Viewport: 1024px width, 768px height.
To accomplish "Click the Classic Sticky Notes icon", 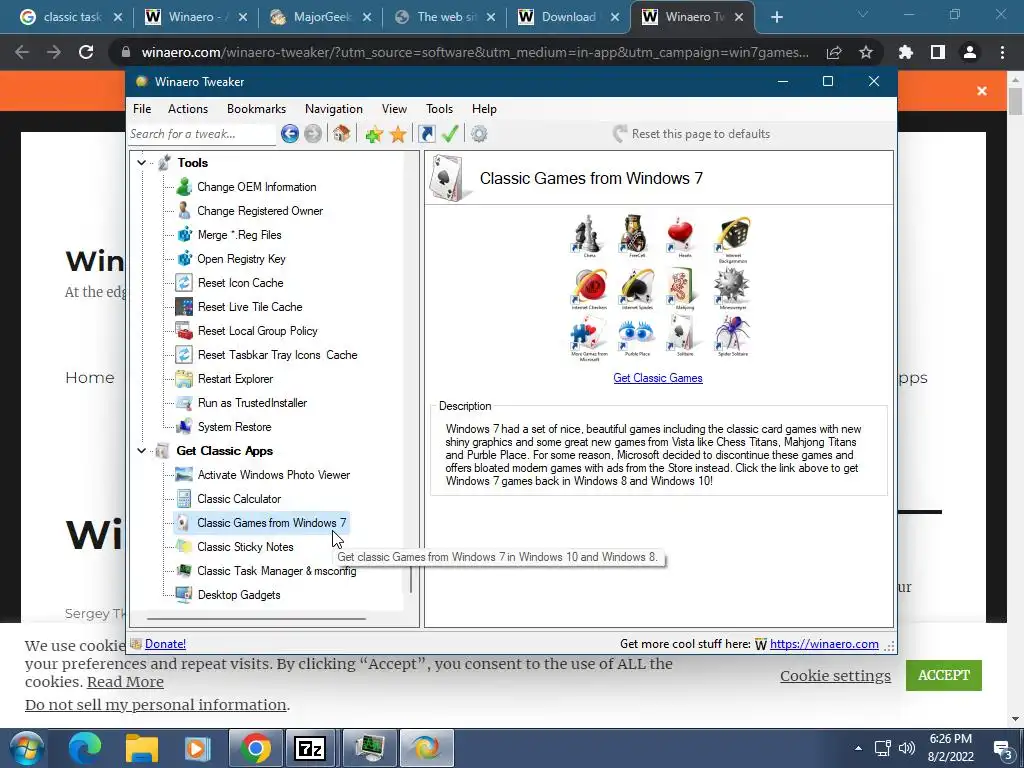I will tap(184, 547).
